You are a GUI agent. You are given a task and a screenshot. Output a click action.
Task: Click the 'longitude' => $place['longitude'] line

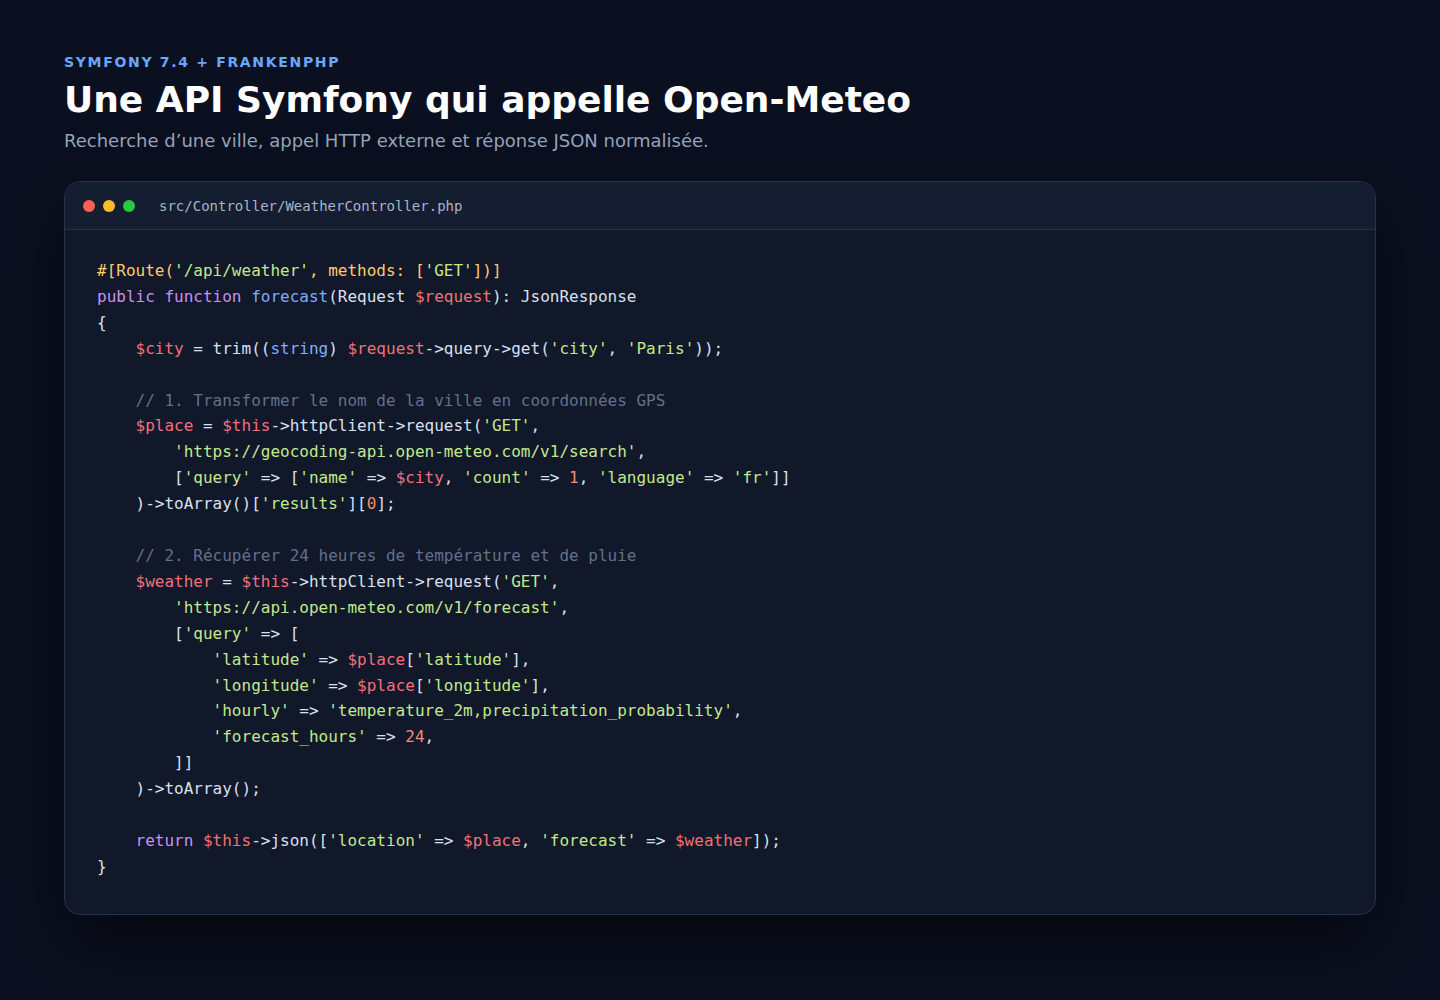click(x=381, y=686)
